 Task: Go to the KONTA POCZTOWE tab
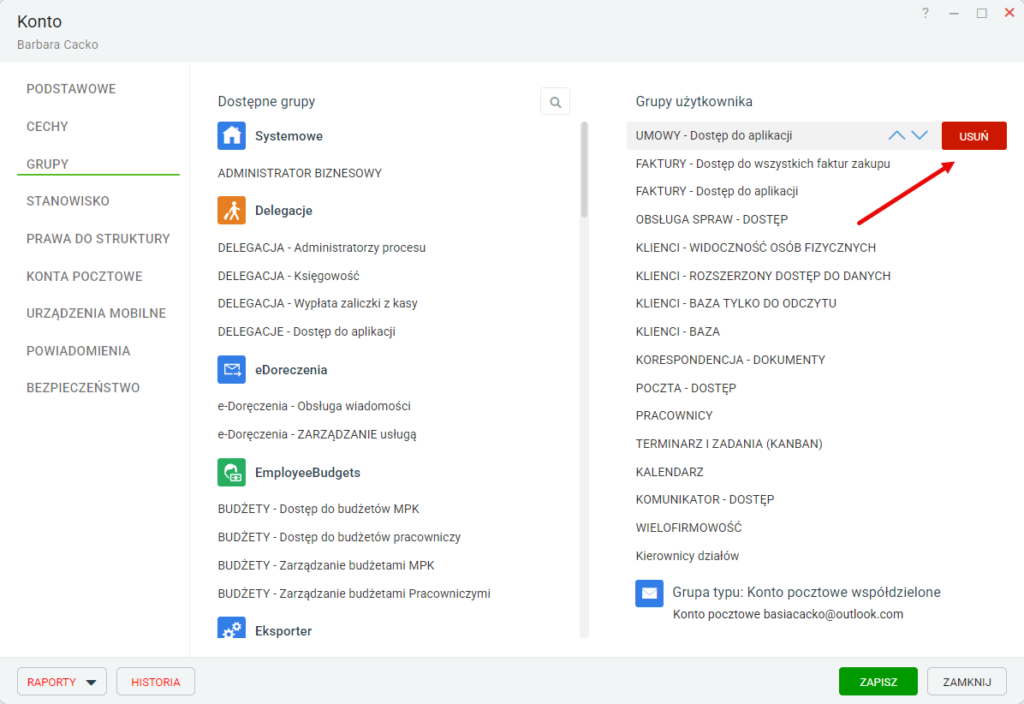click(x=84, y=276)
